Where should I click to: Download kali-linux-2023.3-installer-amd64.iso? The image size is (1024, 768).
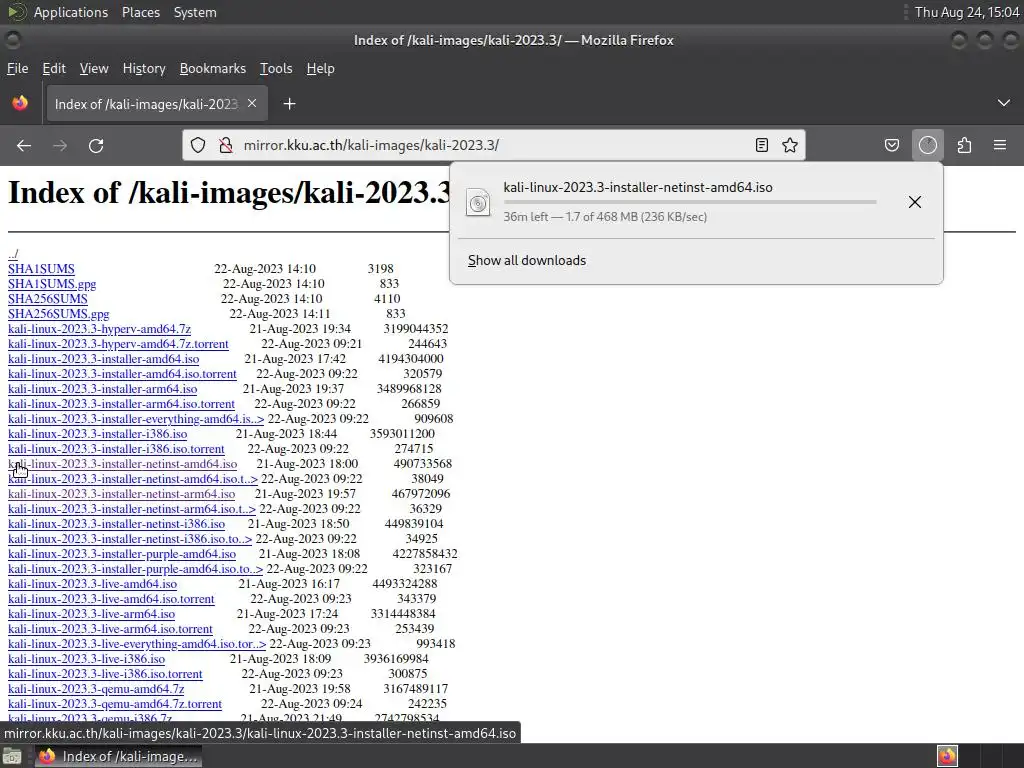(x=103, y=359)
